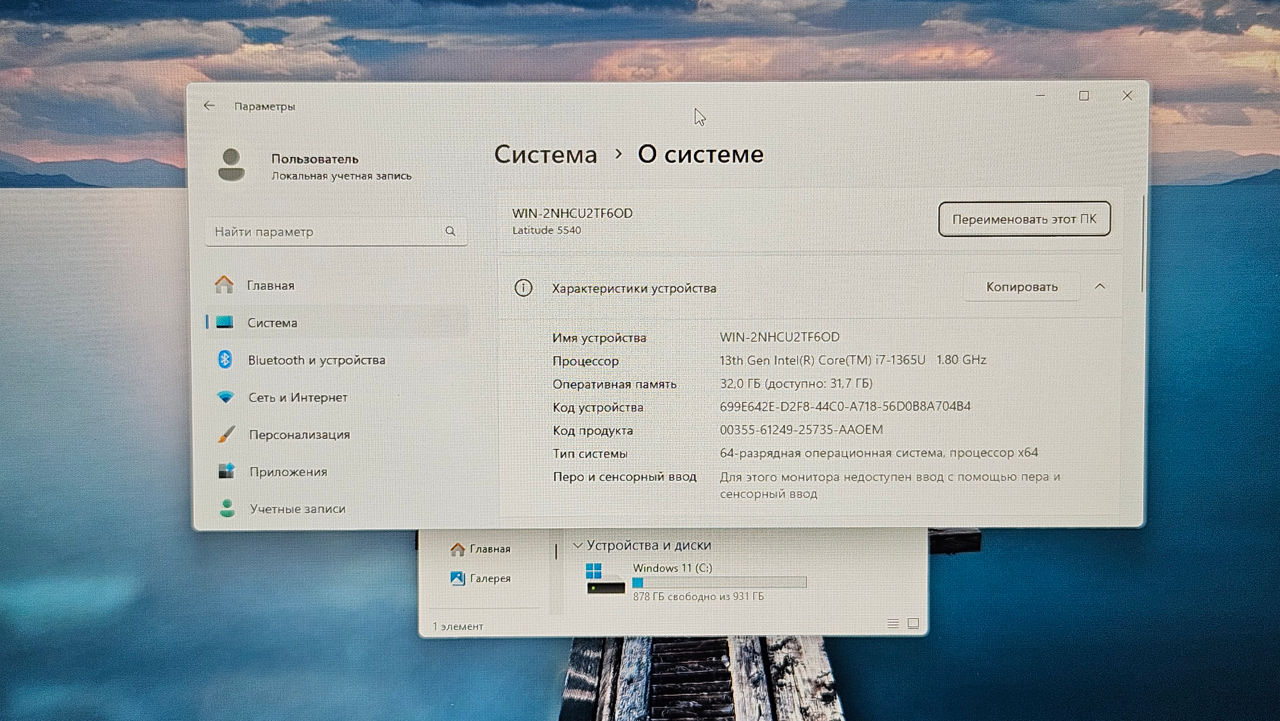
Task: Click the Оперативная память 32,0 ГБ value
Action: click(x=796, y=384)
